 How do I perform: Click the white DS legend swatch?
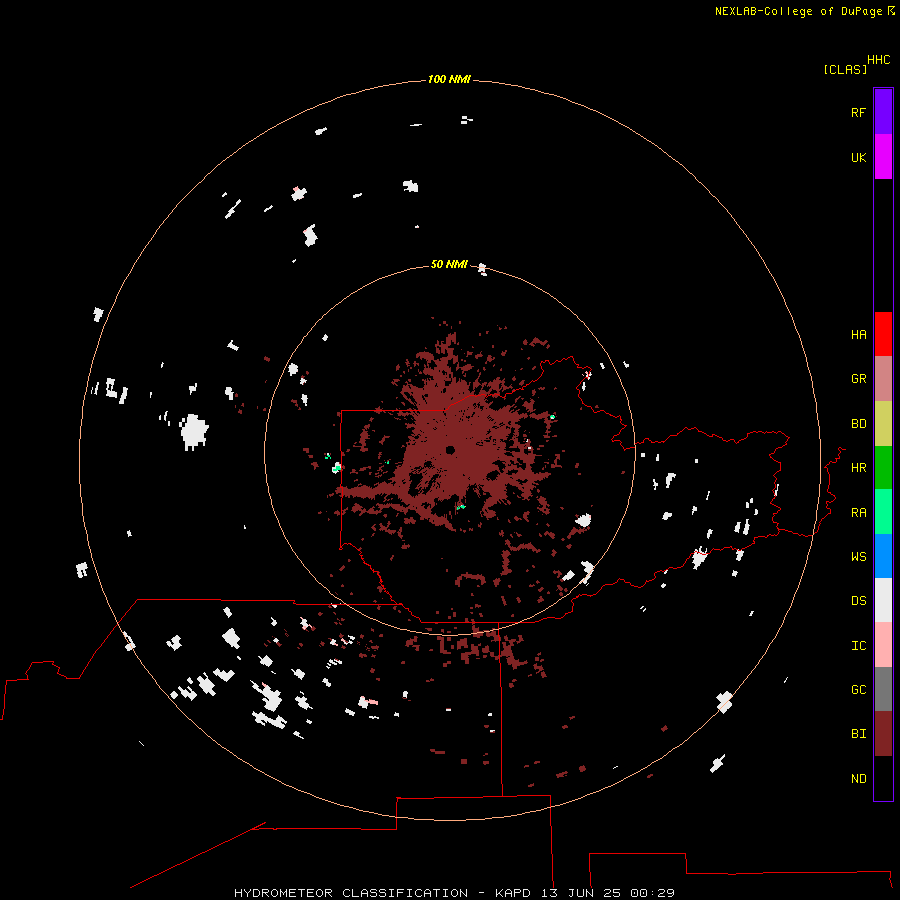click(883, 600)
